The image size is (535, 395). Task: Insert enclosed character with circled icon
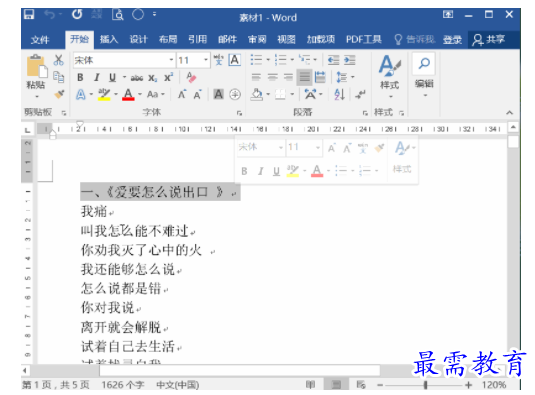(235, 94)
